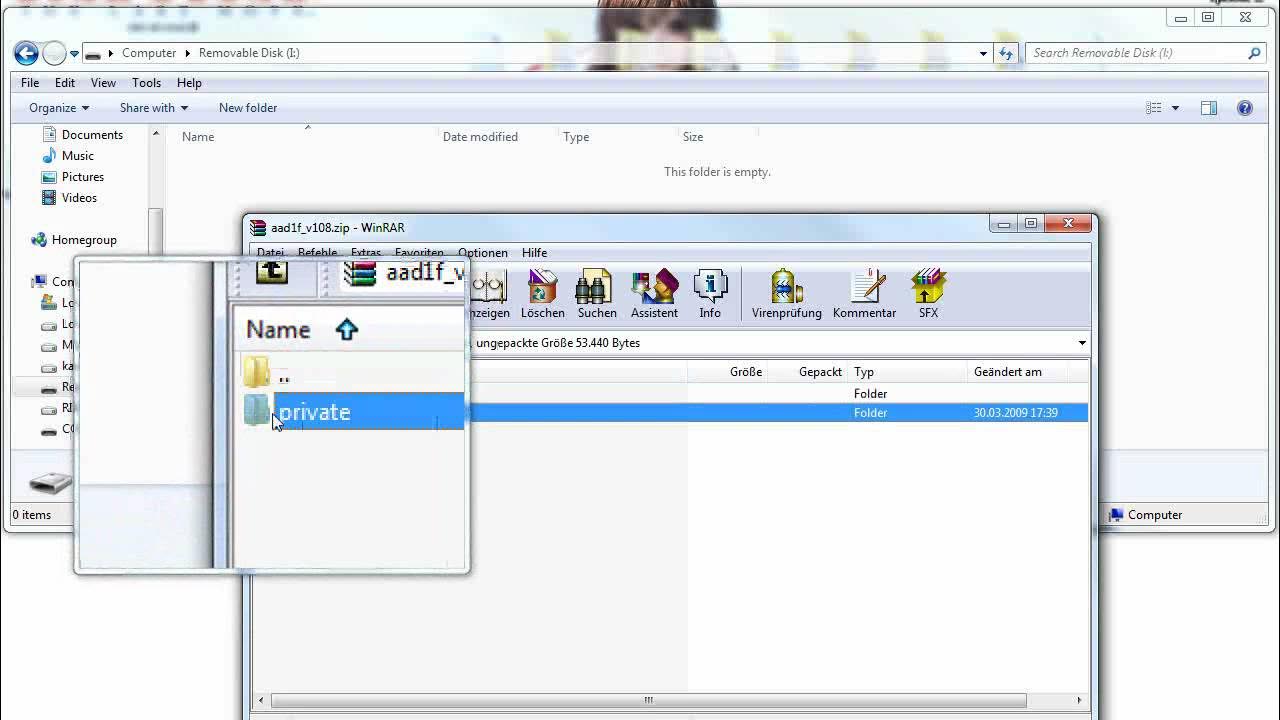Open the view options dropdown arrow
The image size is (1280, 720).
[1175, 108]
